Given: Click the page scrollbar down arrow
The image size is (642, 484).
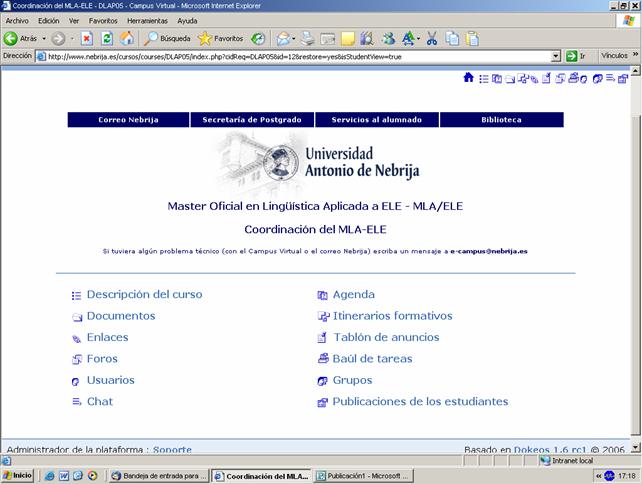Looking at the screenshot, I should (635, 448).
